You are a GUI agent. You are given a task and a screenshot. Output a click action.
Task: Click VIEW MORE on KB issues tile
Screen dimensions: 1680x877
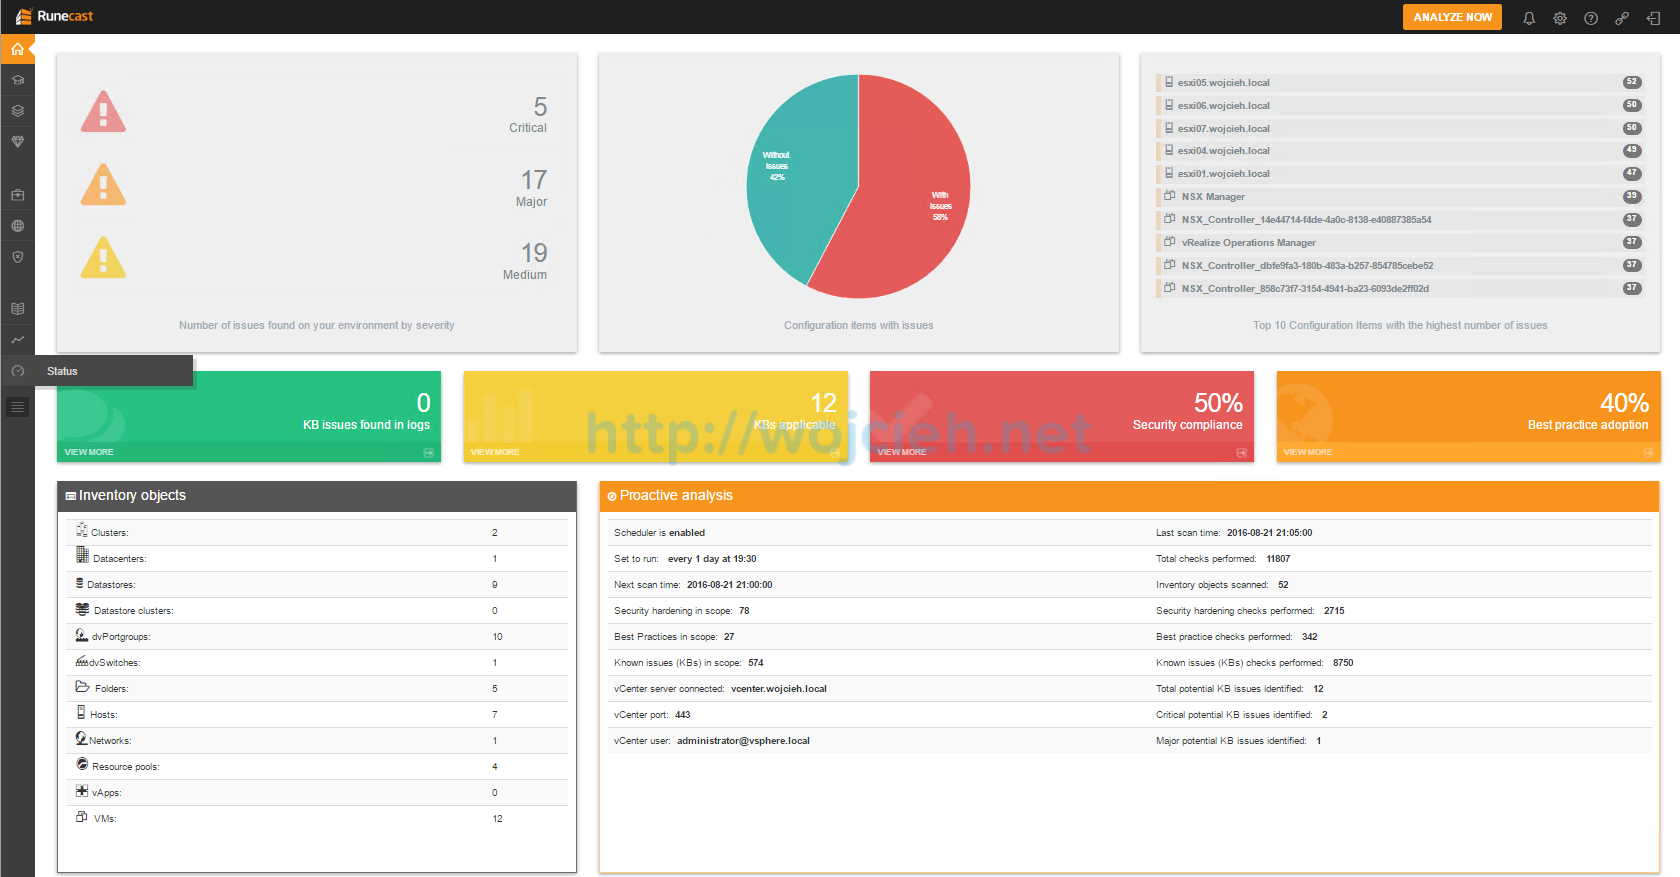pos(89,452)
